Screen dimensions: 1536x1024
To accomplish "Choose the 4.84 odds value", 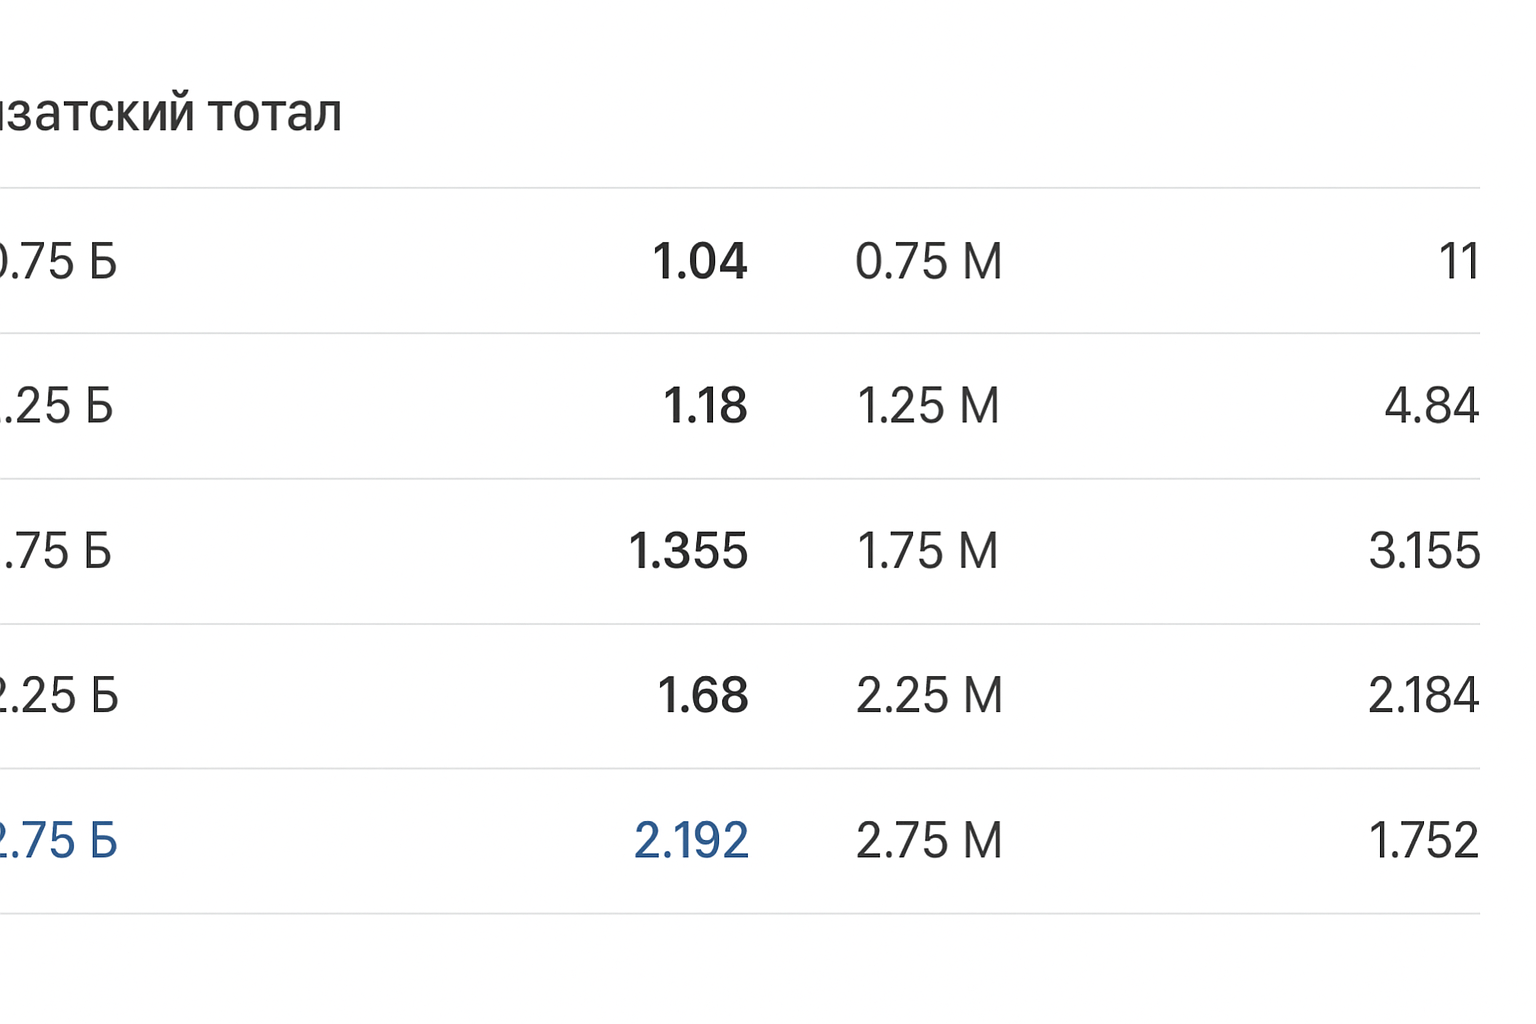I will [x=1431, y=406].
